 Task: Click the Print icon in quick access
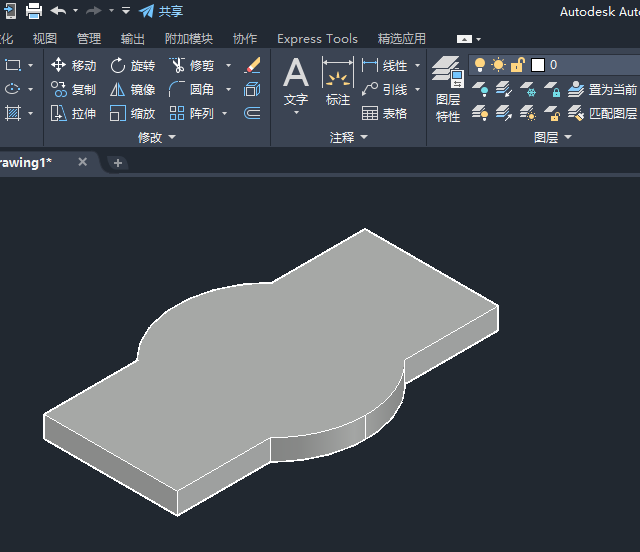pos(33,11)
